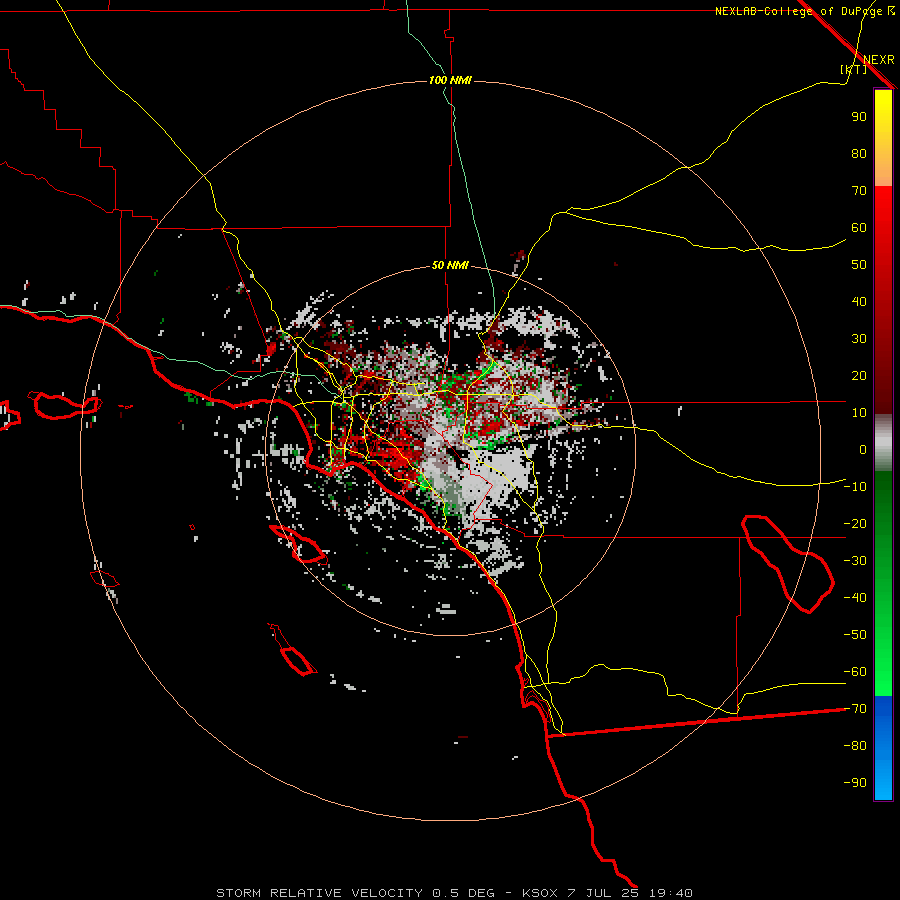Click the [KT] units label

tap(853, 69)
